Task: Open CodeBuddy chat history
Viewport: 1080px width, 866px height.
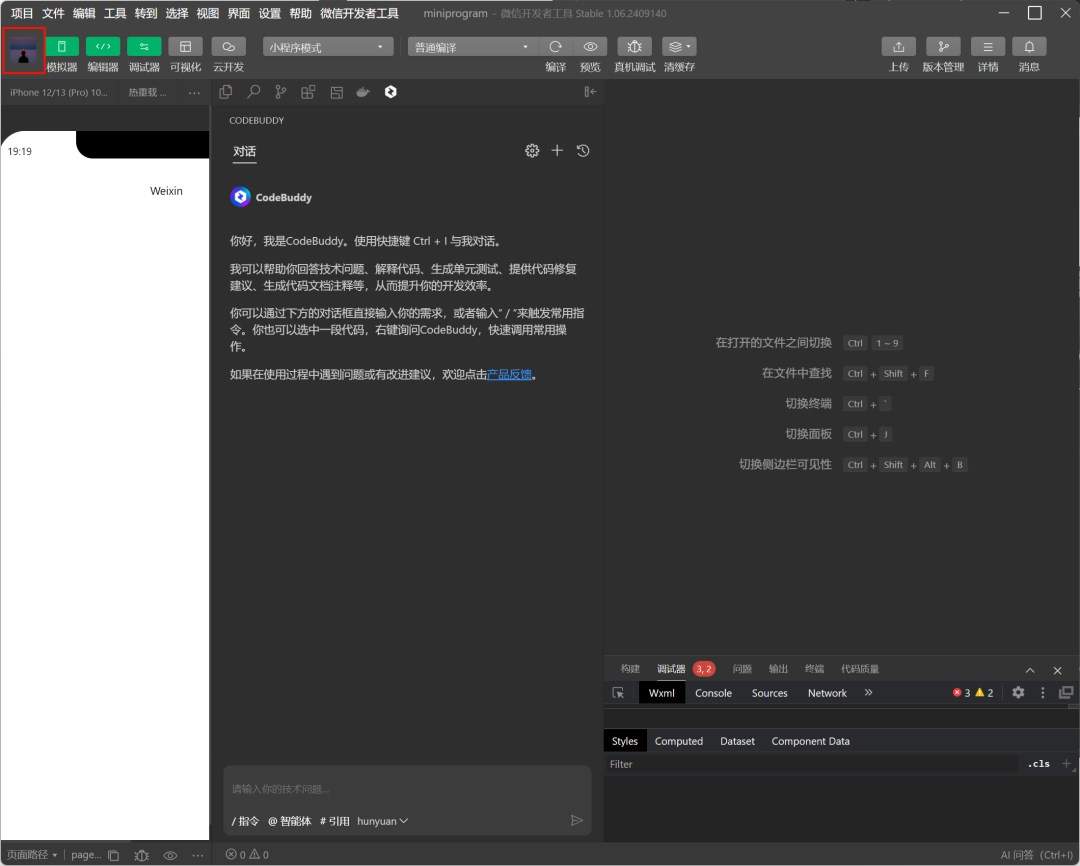Action: tap(583, 150)
